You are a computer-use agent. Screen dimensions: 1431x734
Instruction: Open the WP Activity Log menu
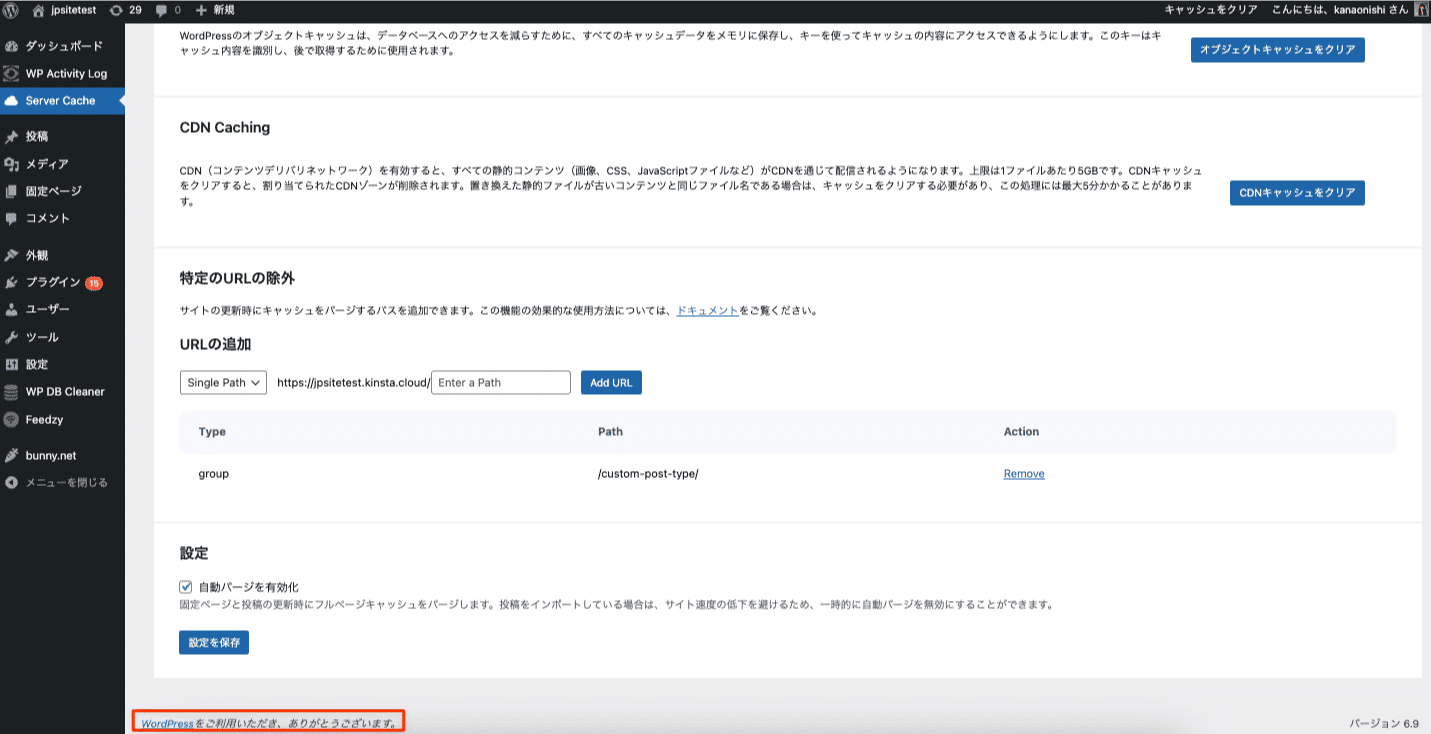pos(62,73)
